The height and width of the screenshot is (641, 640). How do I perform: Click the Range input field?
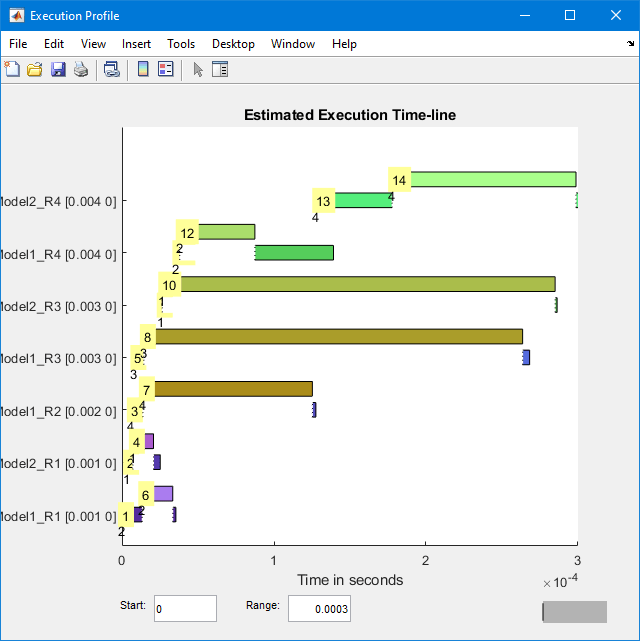coord(319,608)
